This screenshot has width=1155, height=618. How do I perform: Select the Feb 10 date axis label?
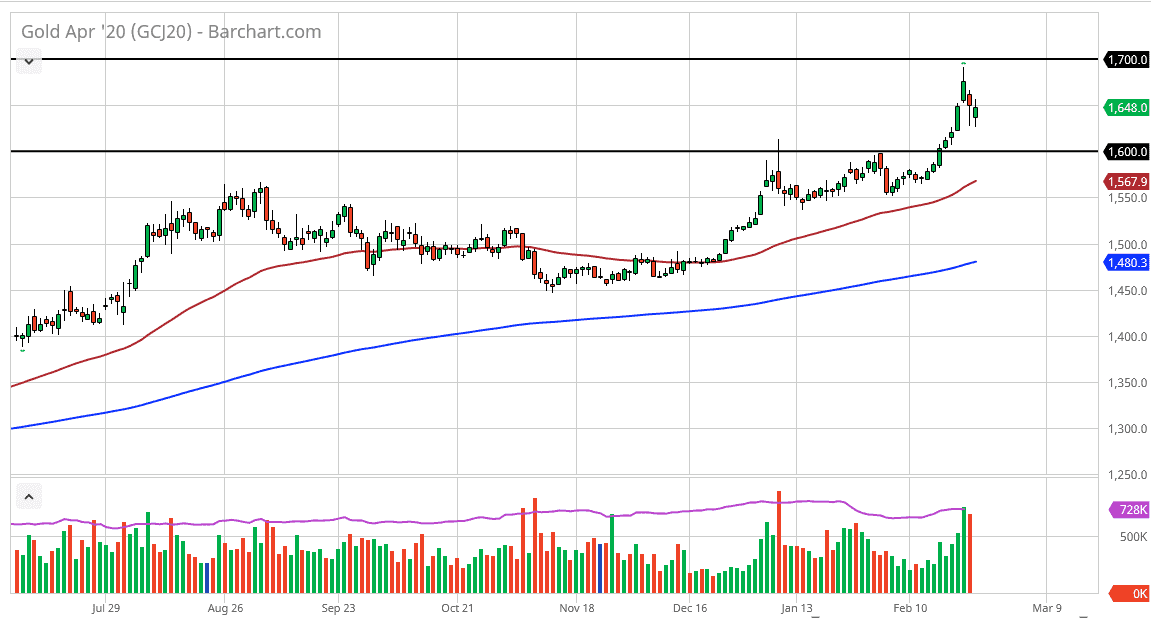coord(911,607)
